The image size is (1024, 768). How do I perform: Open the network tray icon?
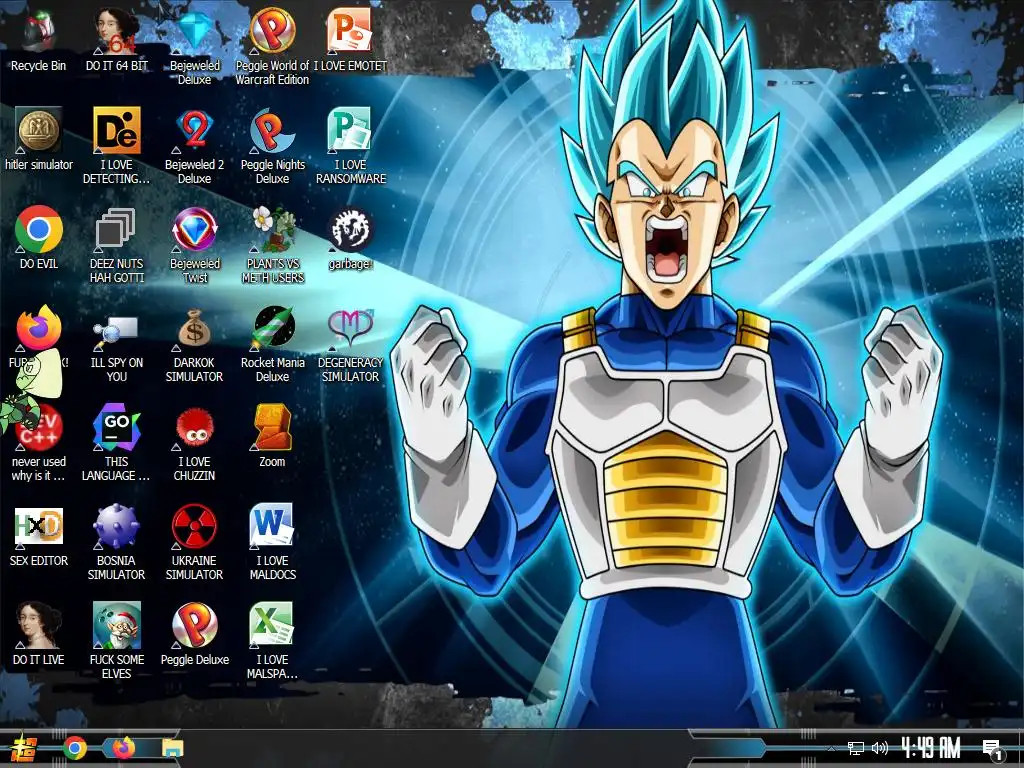[856, 748]
